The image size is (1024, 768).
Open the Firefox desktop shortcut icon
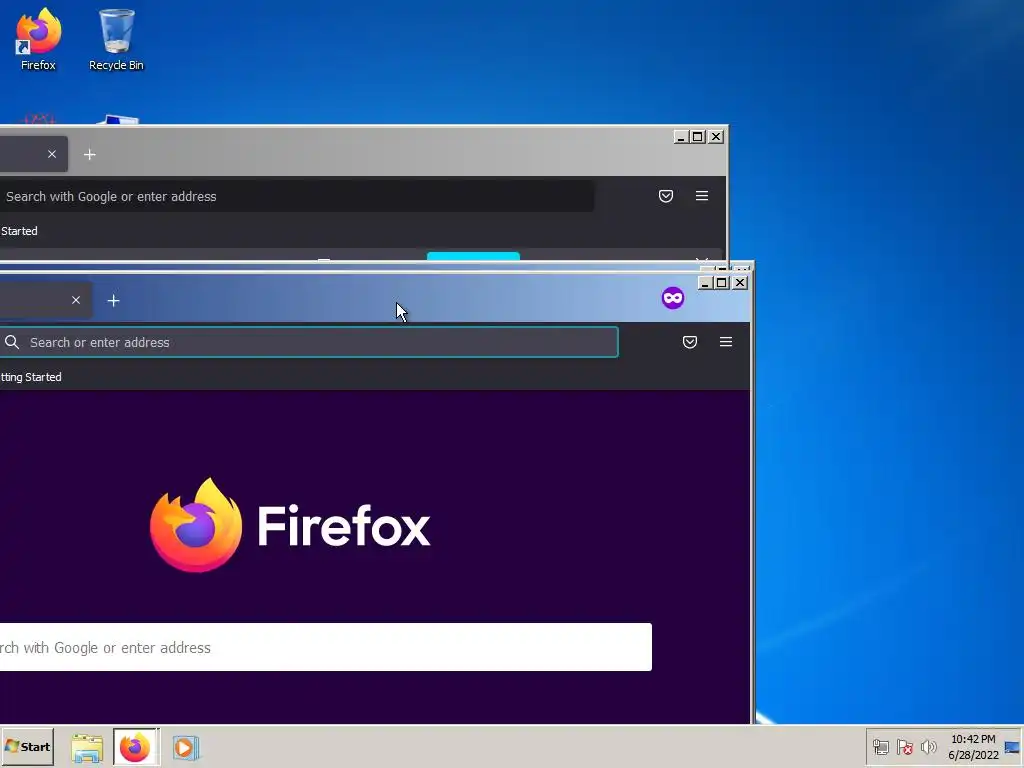click(x=38, y=38)
